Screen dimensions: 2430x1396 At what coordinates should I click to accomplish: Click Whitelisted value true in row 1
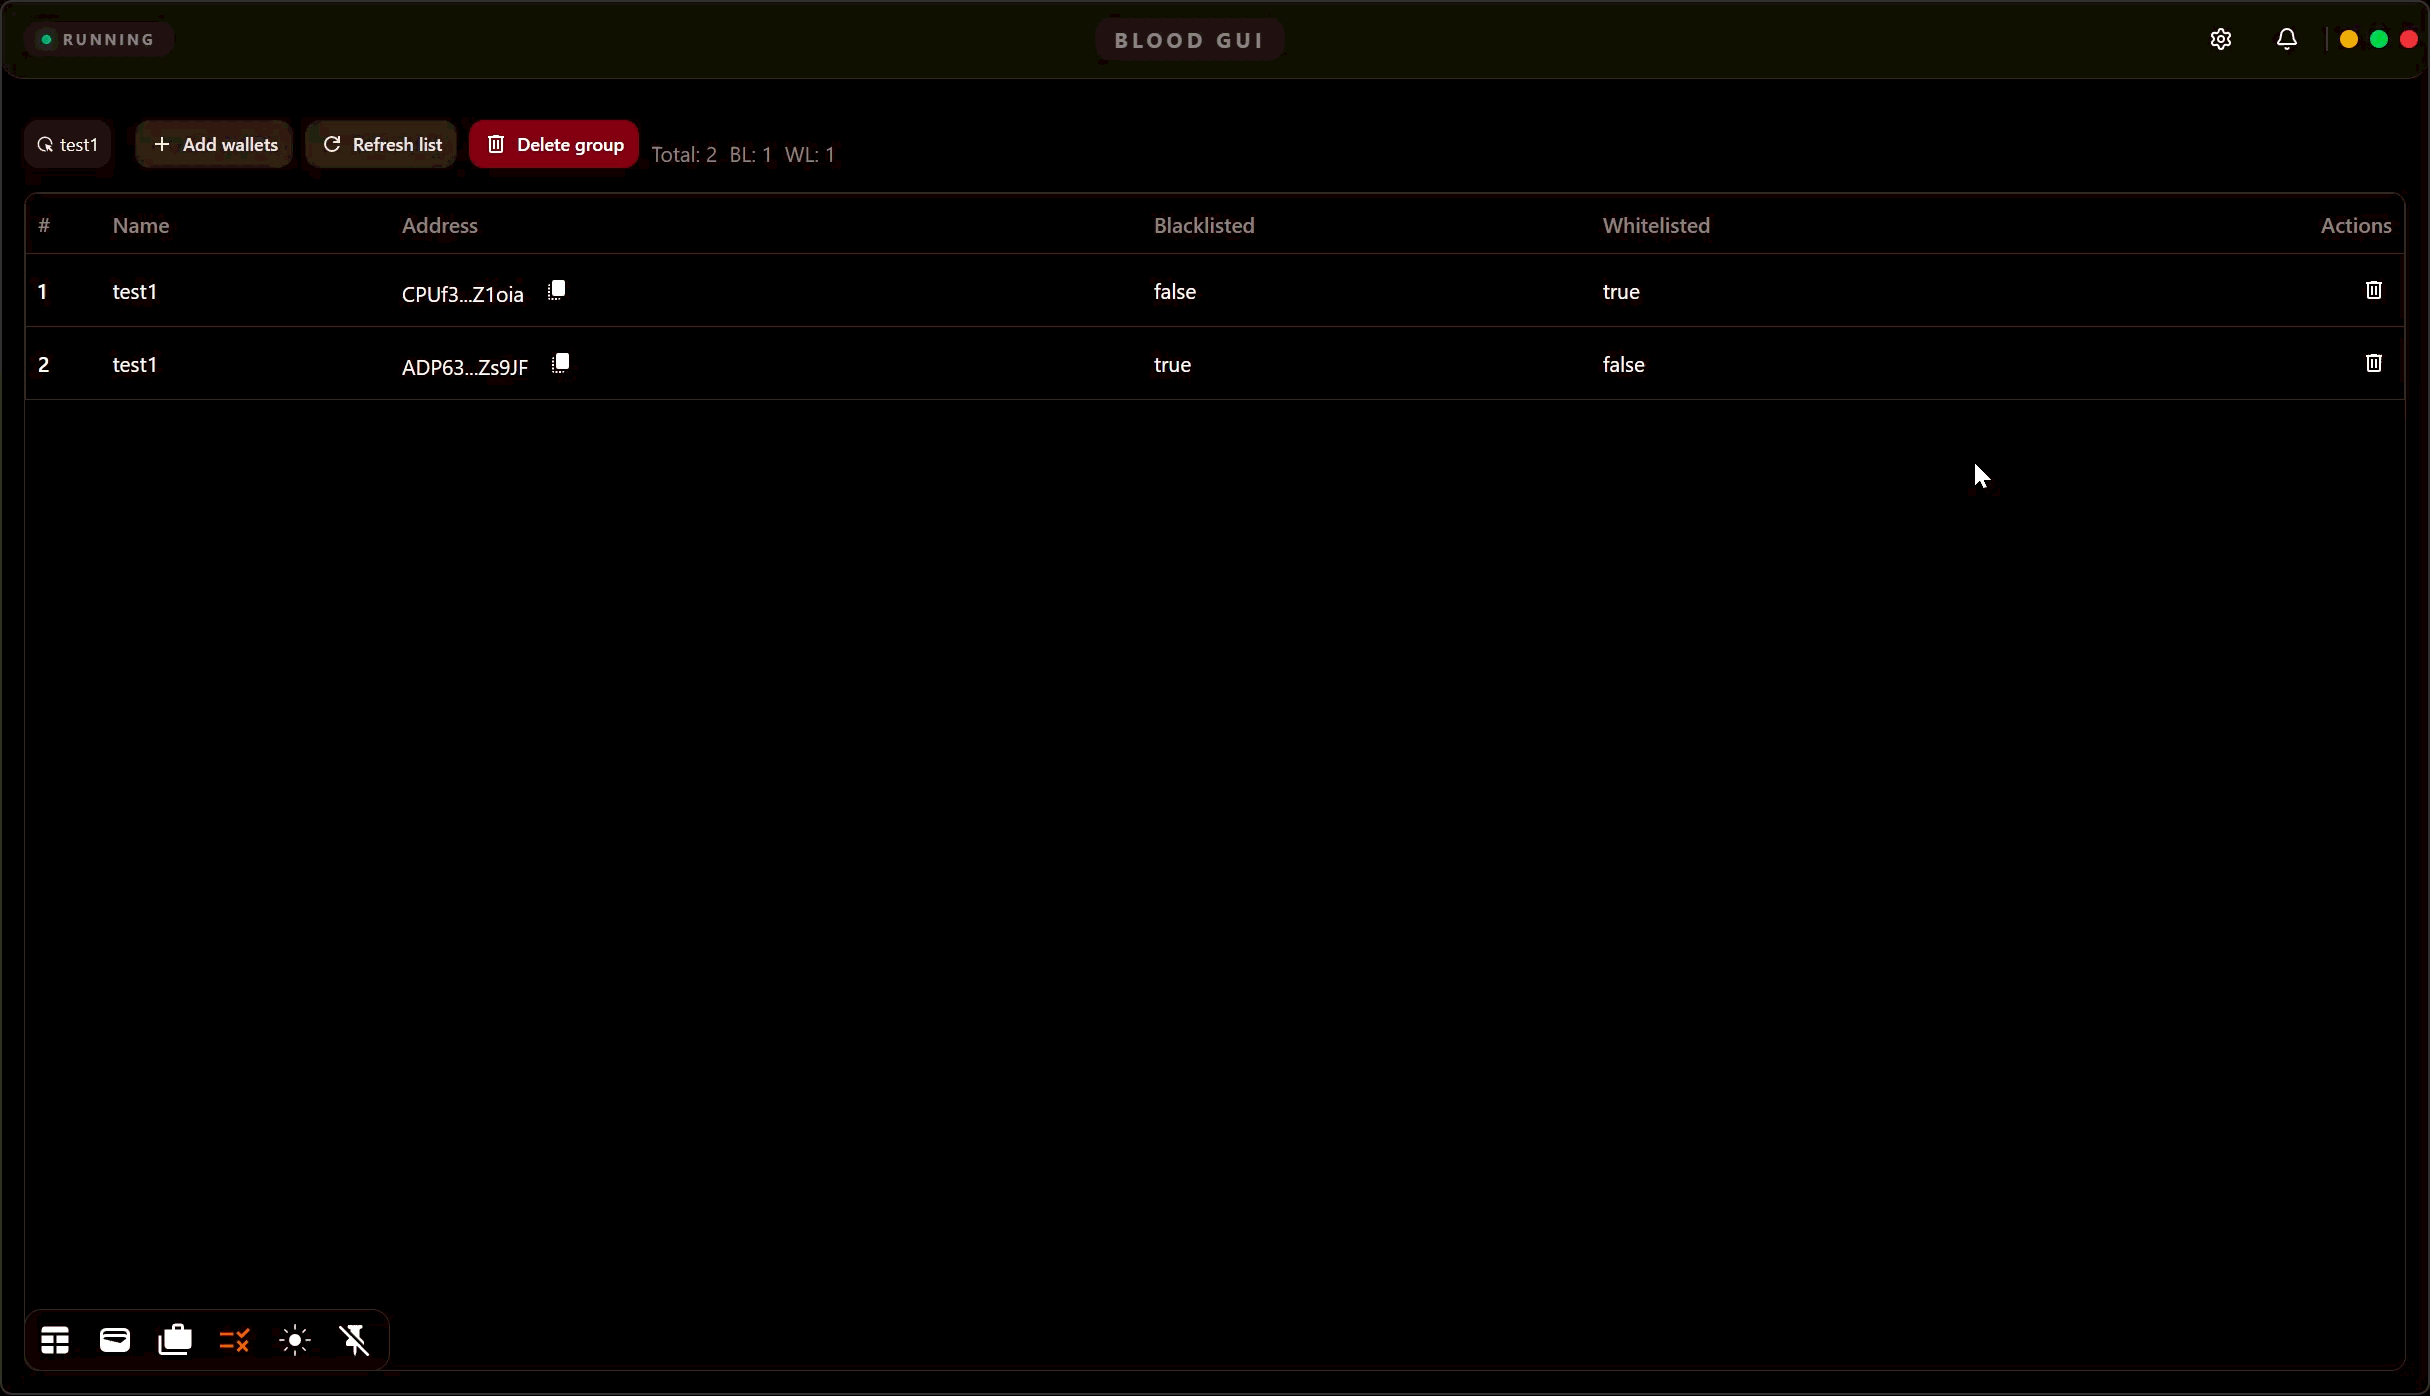(x=1621, y=292)
